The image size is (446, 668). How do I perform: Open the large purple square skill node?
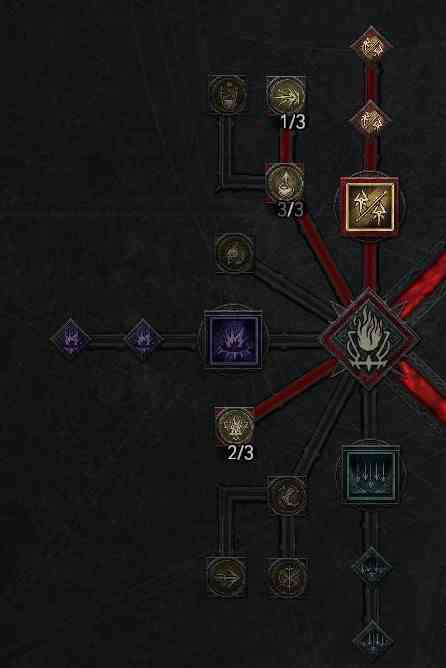233,340
